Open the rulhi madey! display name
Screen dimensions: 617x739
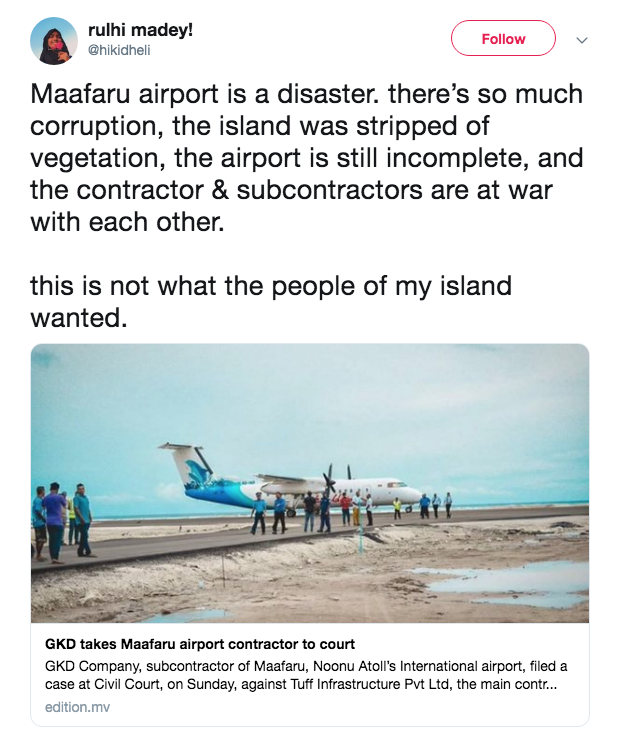140,30
